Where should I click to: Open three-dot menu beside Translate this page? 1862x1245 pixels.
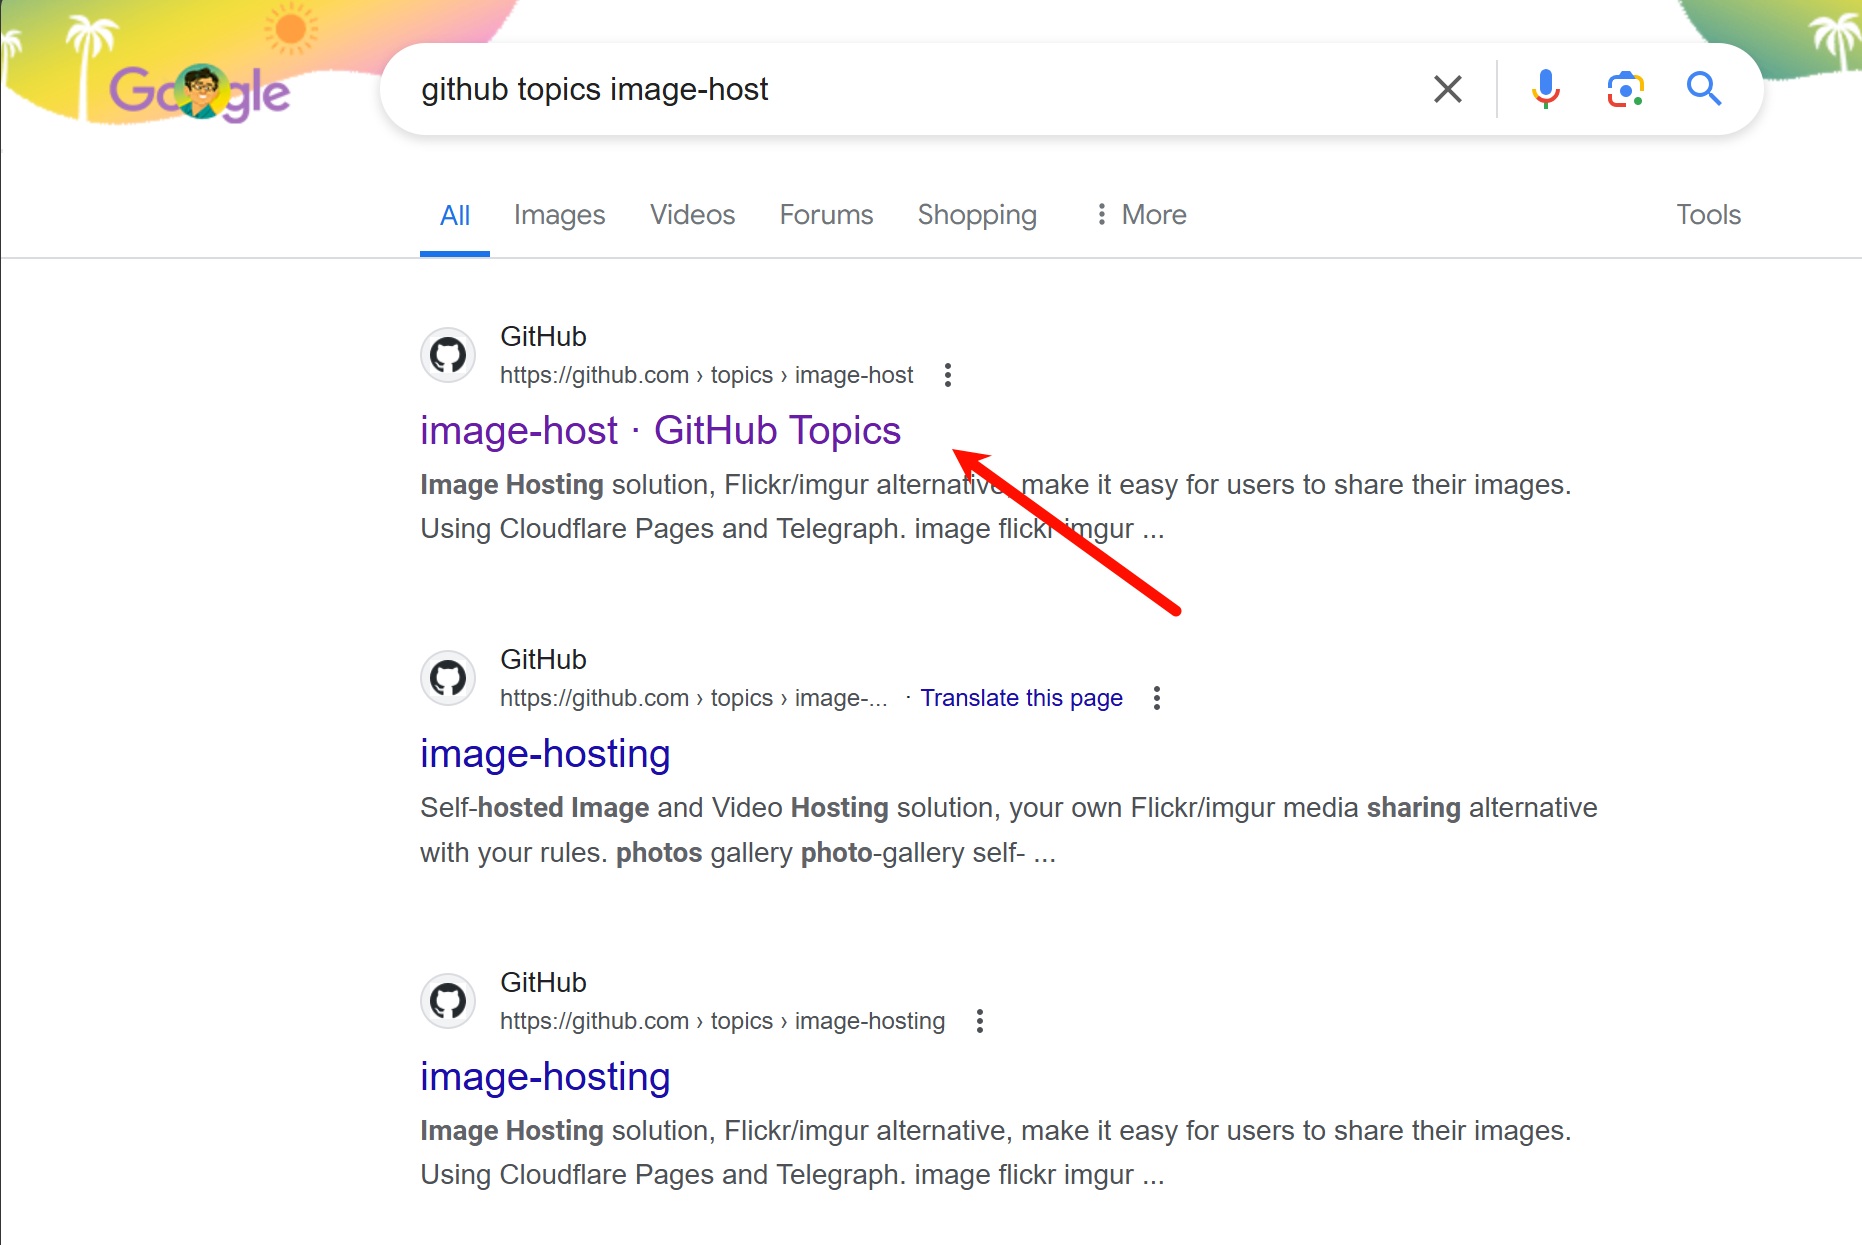[1157, 698]
